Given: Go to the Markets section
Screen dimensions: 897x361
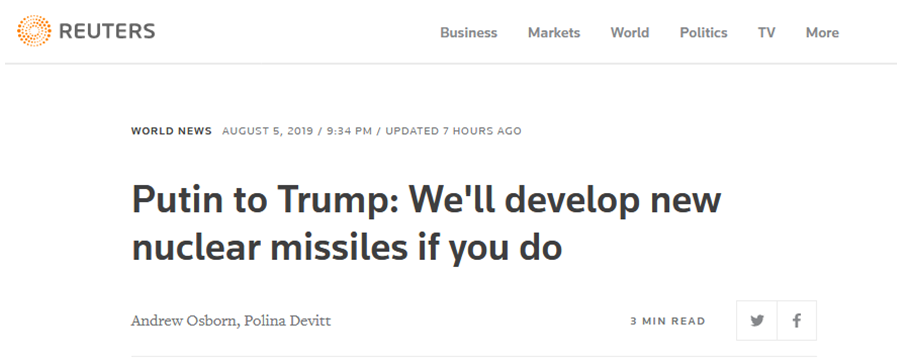Looking at the screenshot, I should tap(554, 33).
